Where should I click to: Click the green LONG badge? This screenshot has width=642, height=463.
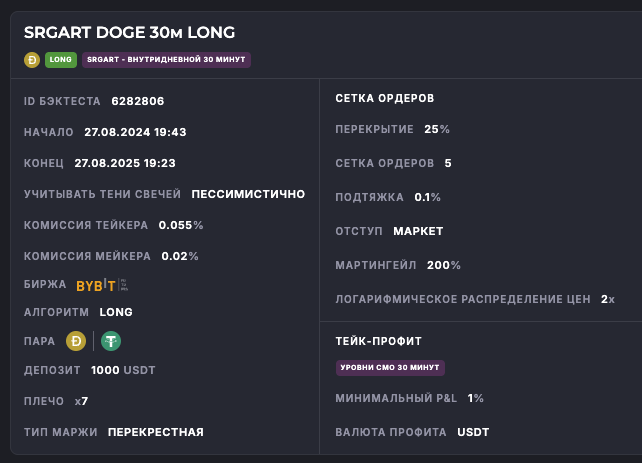click(61, 60)
